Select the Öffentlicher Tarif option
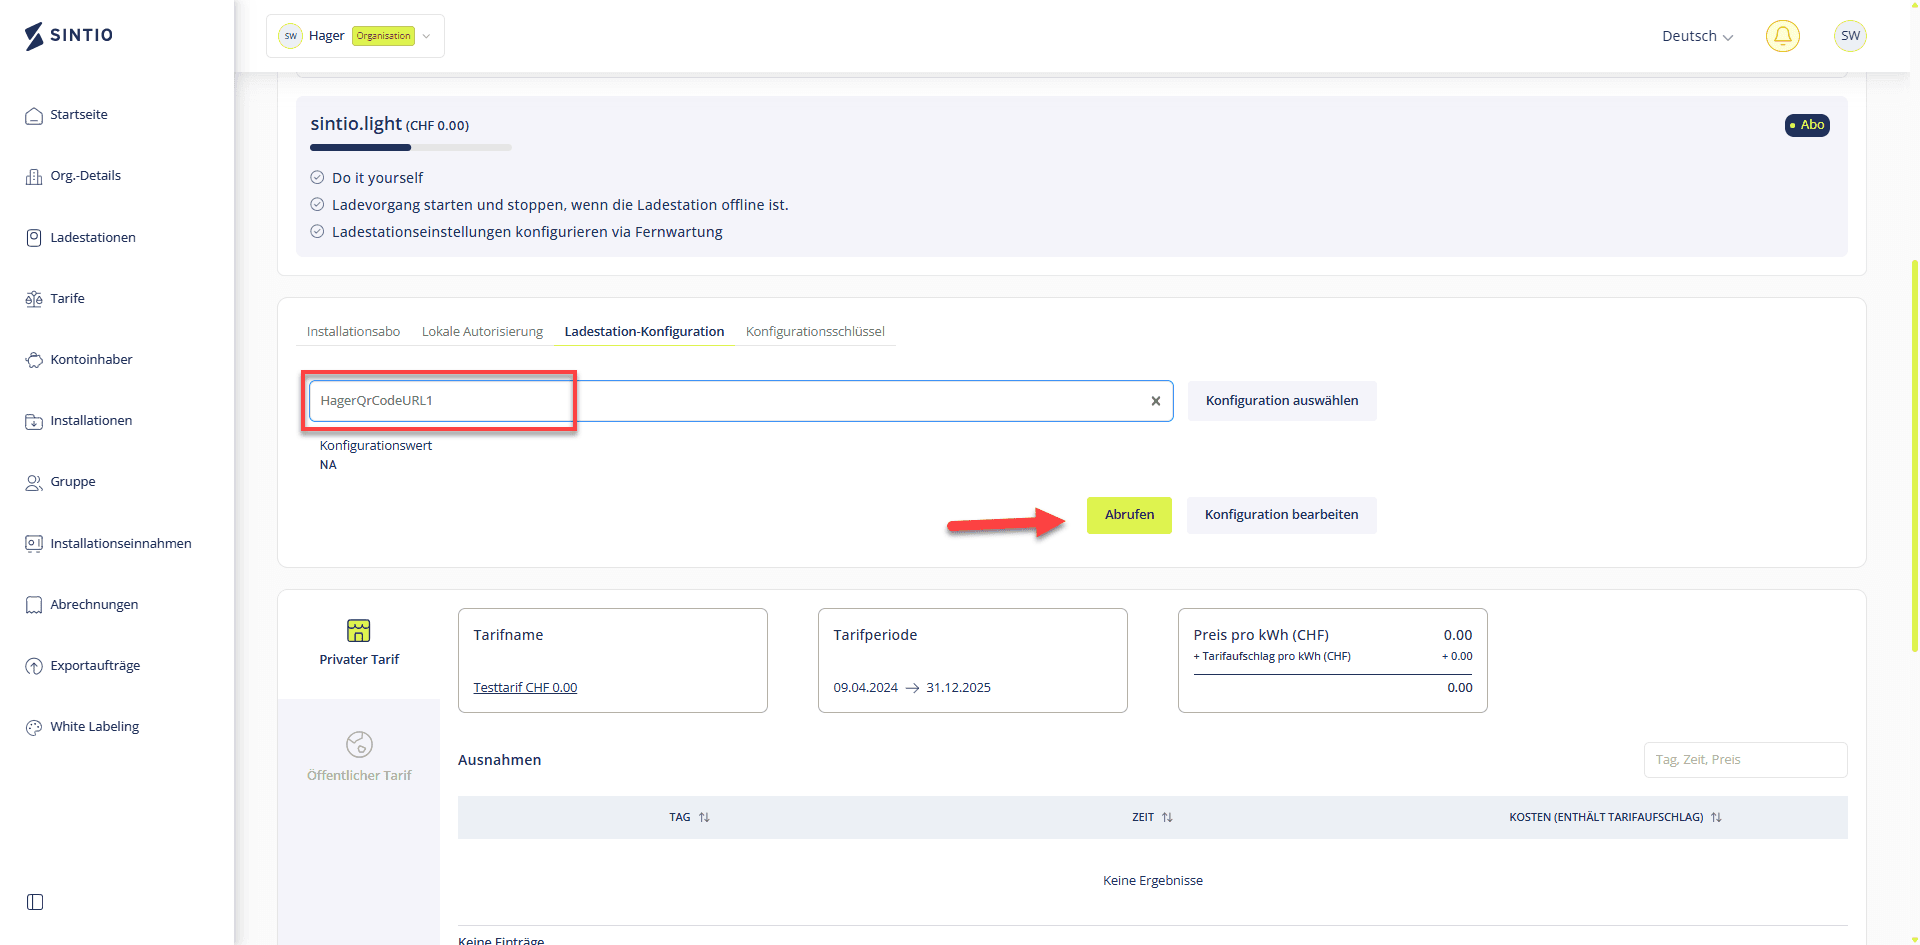Screen dimensions: 1920x945 tap(358, 756)
